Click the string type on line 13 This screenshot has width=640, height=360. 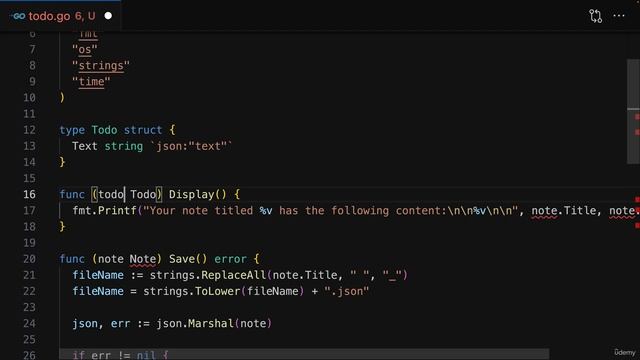124,146
